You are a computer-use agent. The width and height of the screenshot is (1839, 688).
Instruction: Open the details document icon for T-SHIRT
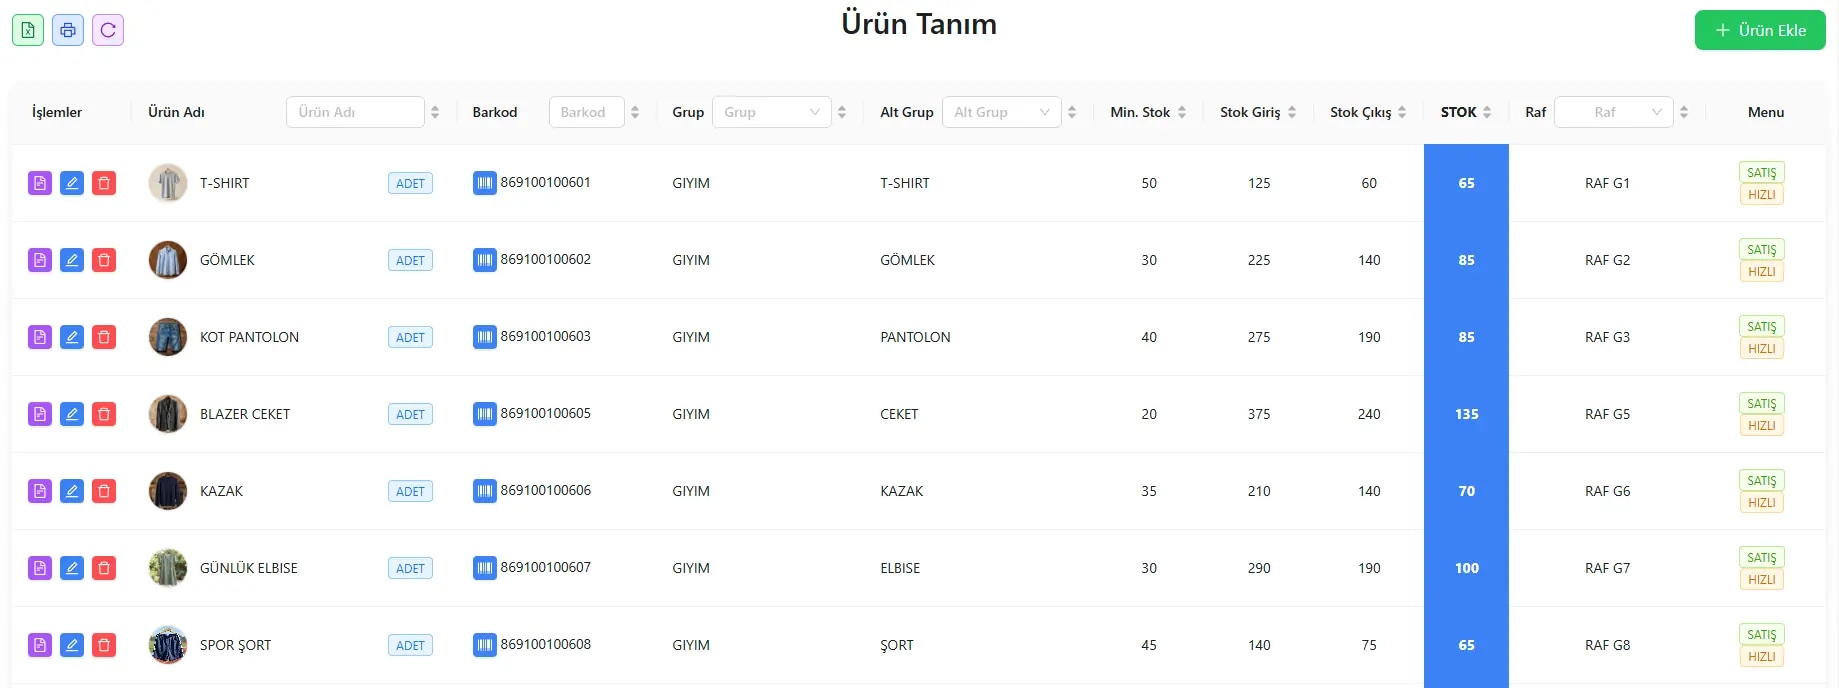pos(40,183)
